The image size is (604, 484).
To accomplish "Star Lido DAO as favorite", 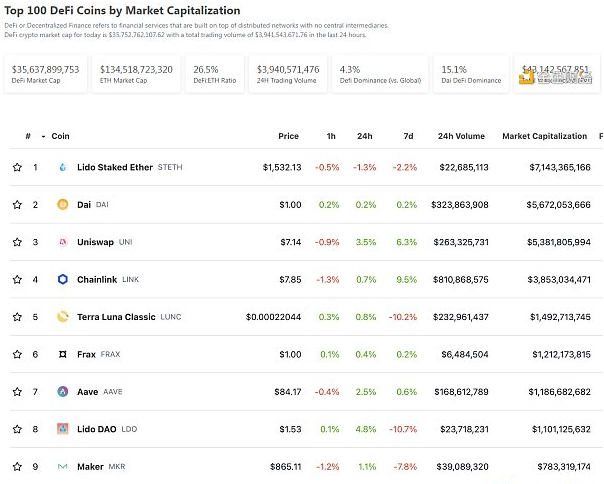I will (17, 429).
